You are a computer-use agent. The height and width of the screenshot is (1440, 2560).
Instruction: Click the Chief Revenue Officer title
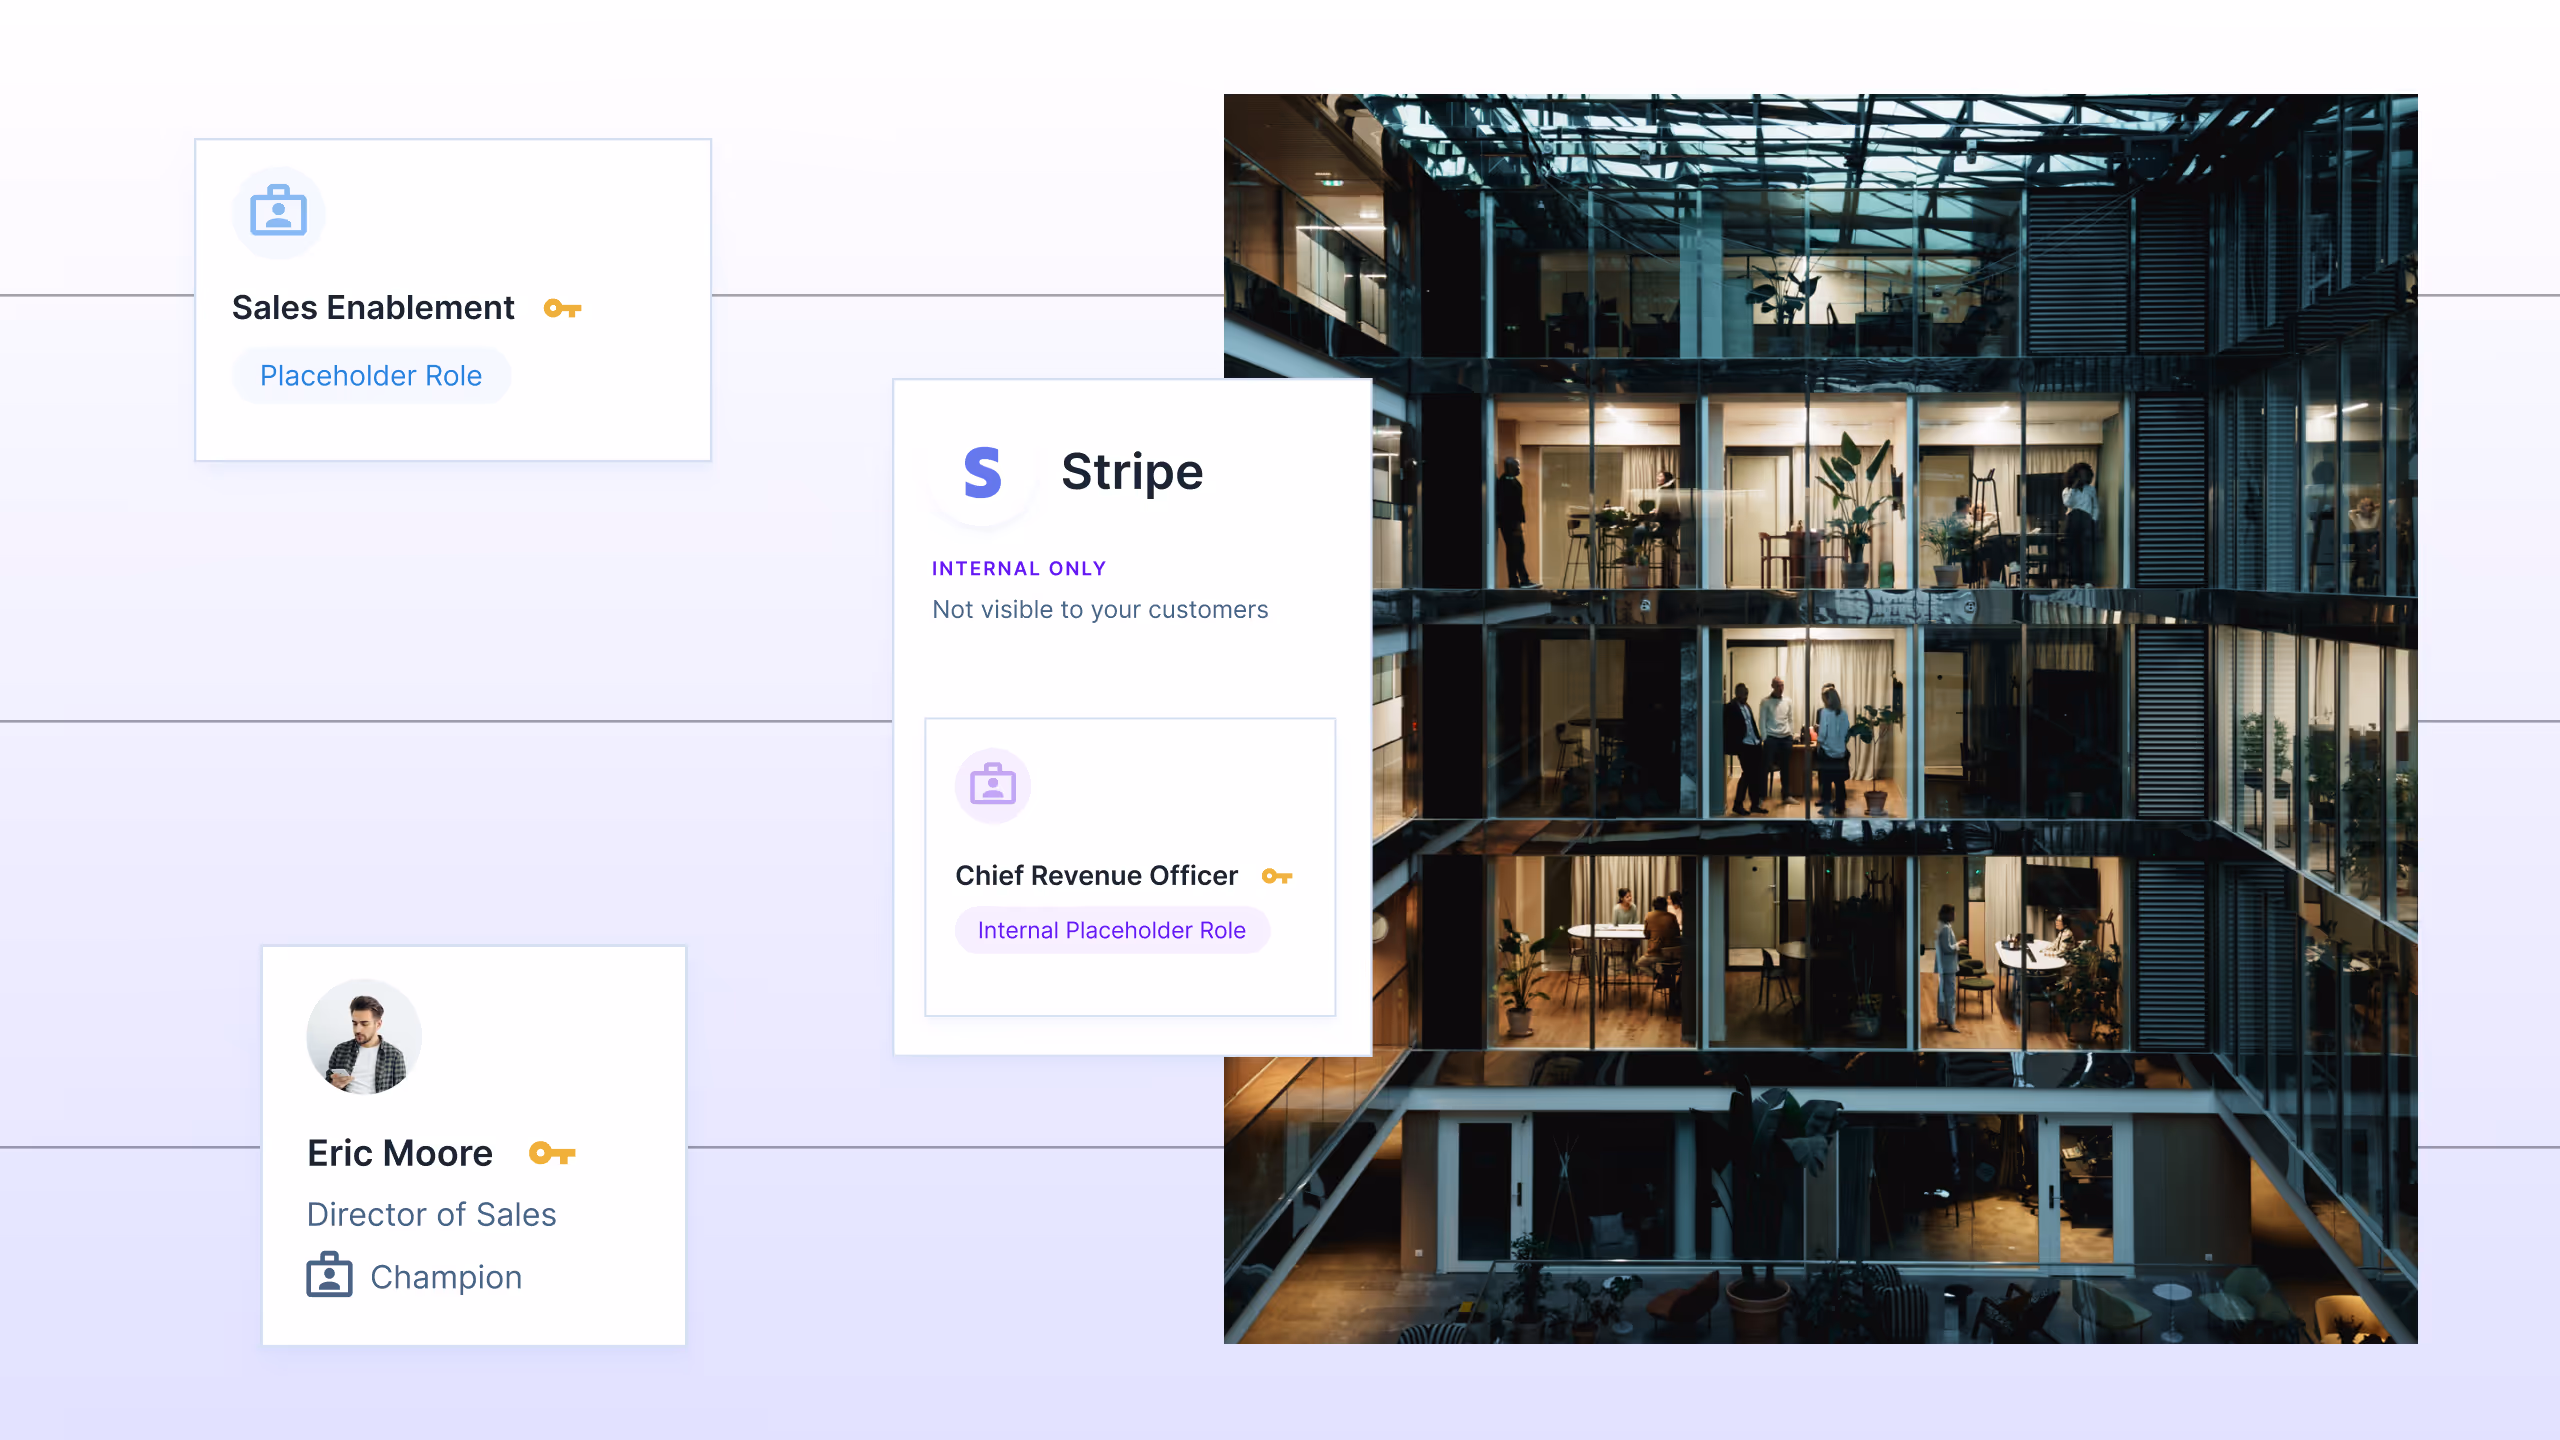(x=1096, y=876)
